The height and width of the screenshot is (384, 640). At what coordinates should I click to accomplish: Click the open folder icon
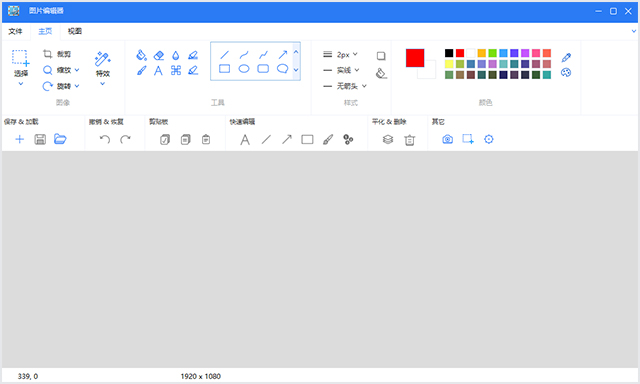[60, 139]
